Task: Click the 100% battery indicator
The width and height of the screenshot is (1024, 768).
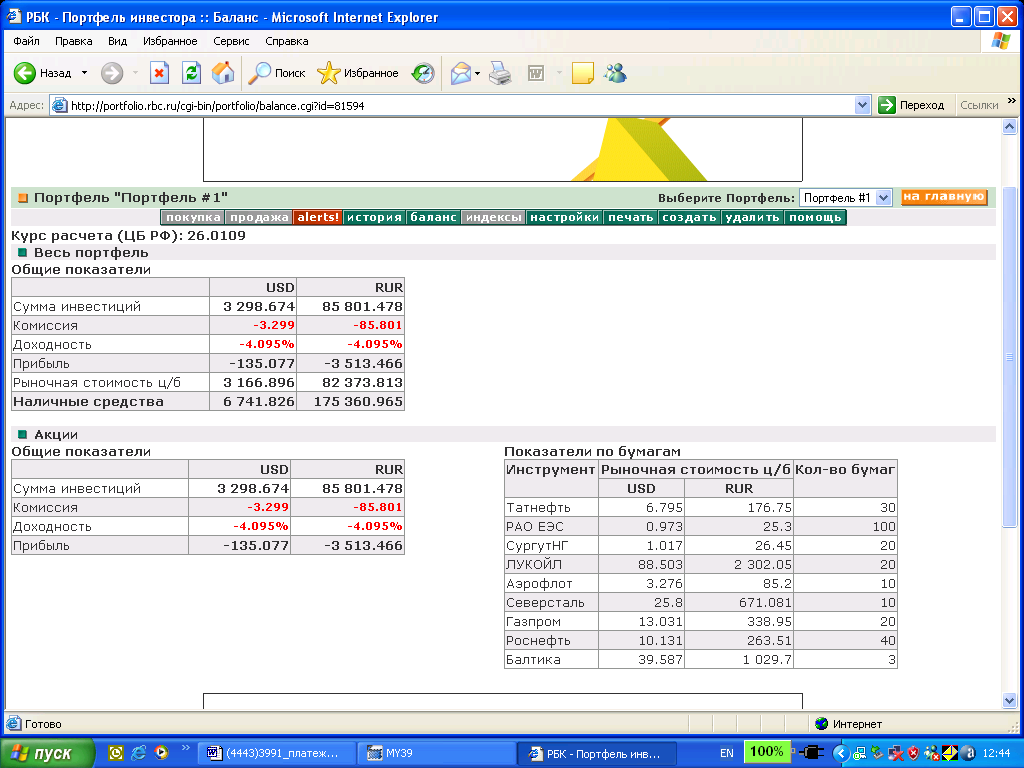Action: pyautogui.click(x=767, y=752)
